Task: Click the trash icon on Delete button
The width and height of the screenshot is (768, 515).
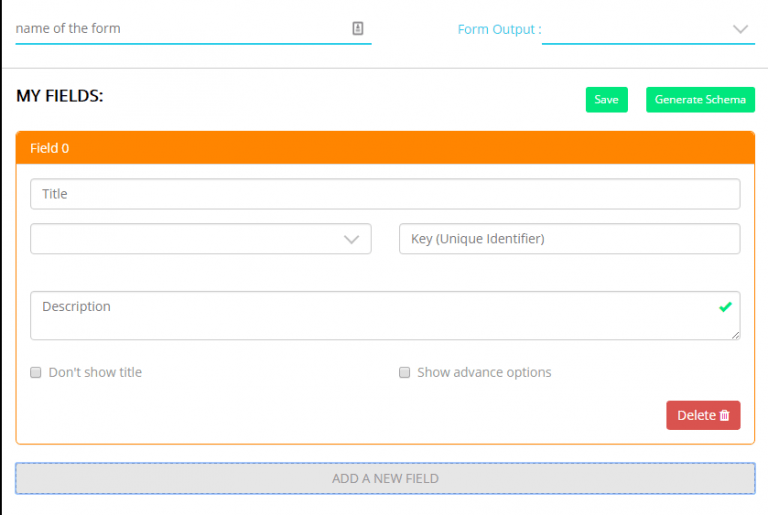Action: point(724,416)
